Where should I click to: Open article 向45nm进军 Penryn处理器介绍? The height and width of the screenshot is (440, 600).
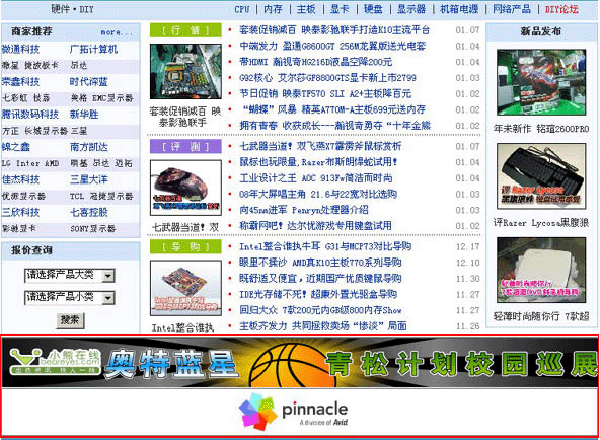[x=304, y=210]
